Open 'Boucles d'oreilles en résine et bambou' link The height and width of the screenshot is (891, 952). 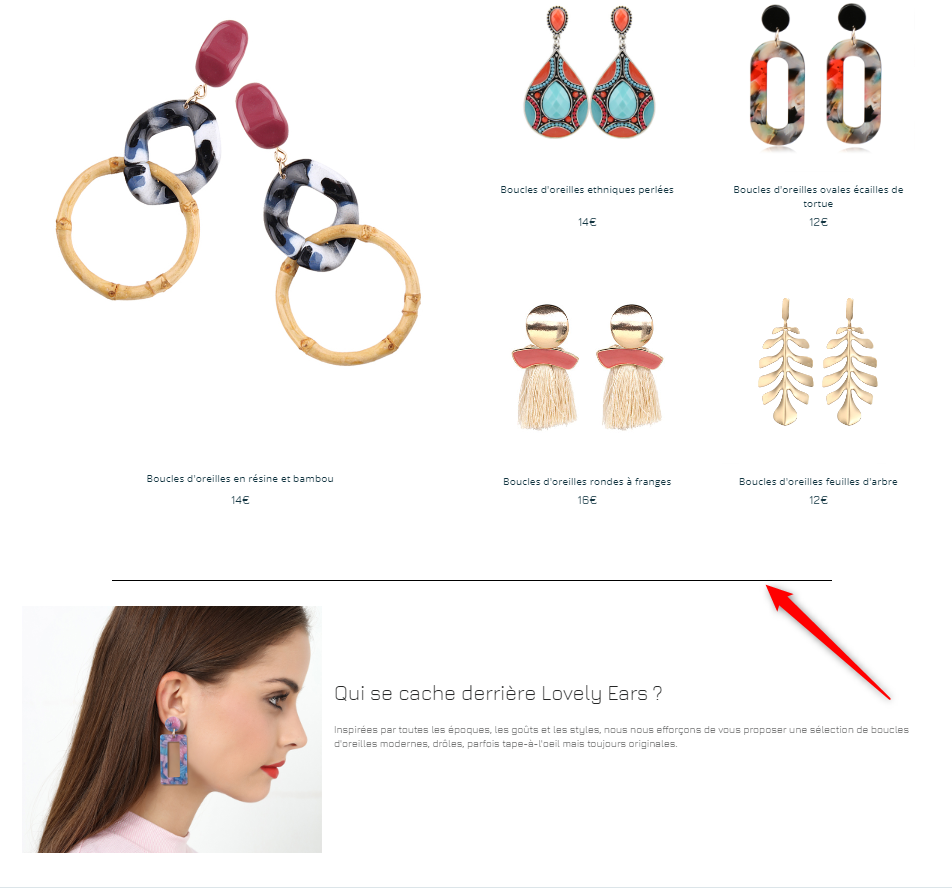240,478
